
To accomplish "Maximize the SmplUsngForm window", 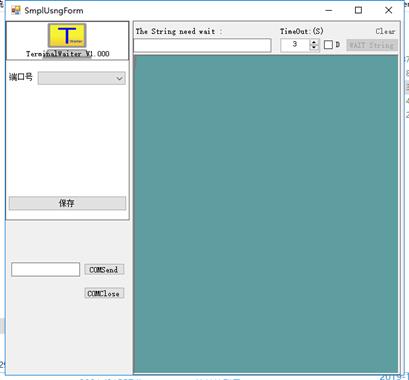I will (358, 10).
